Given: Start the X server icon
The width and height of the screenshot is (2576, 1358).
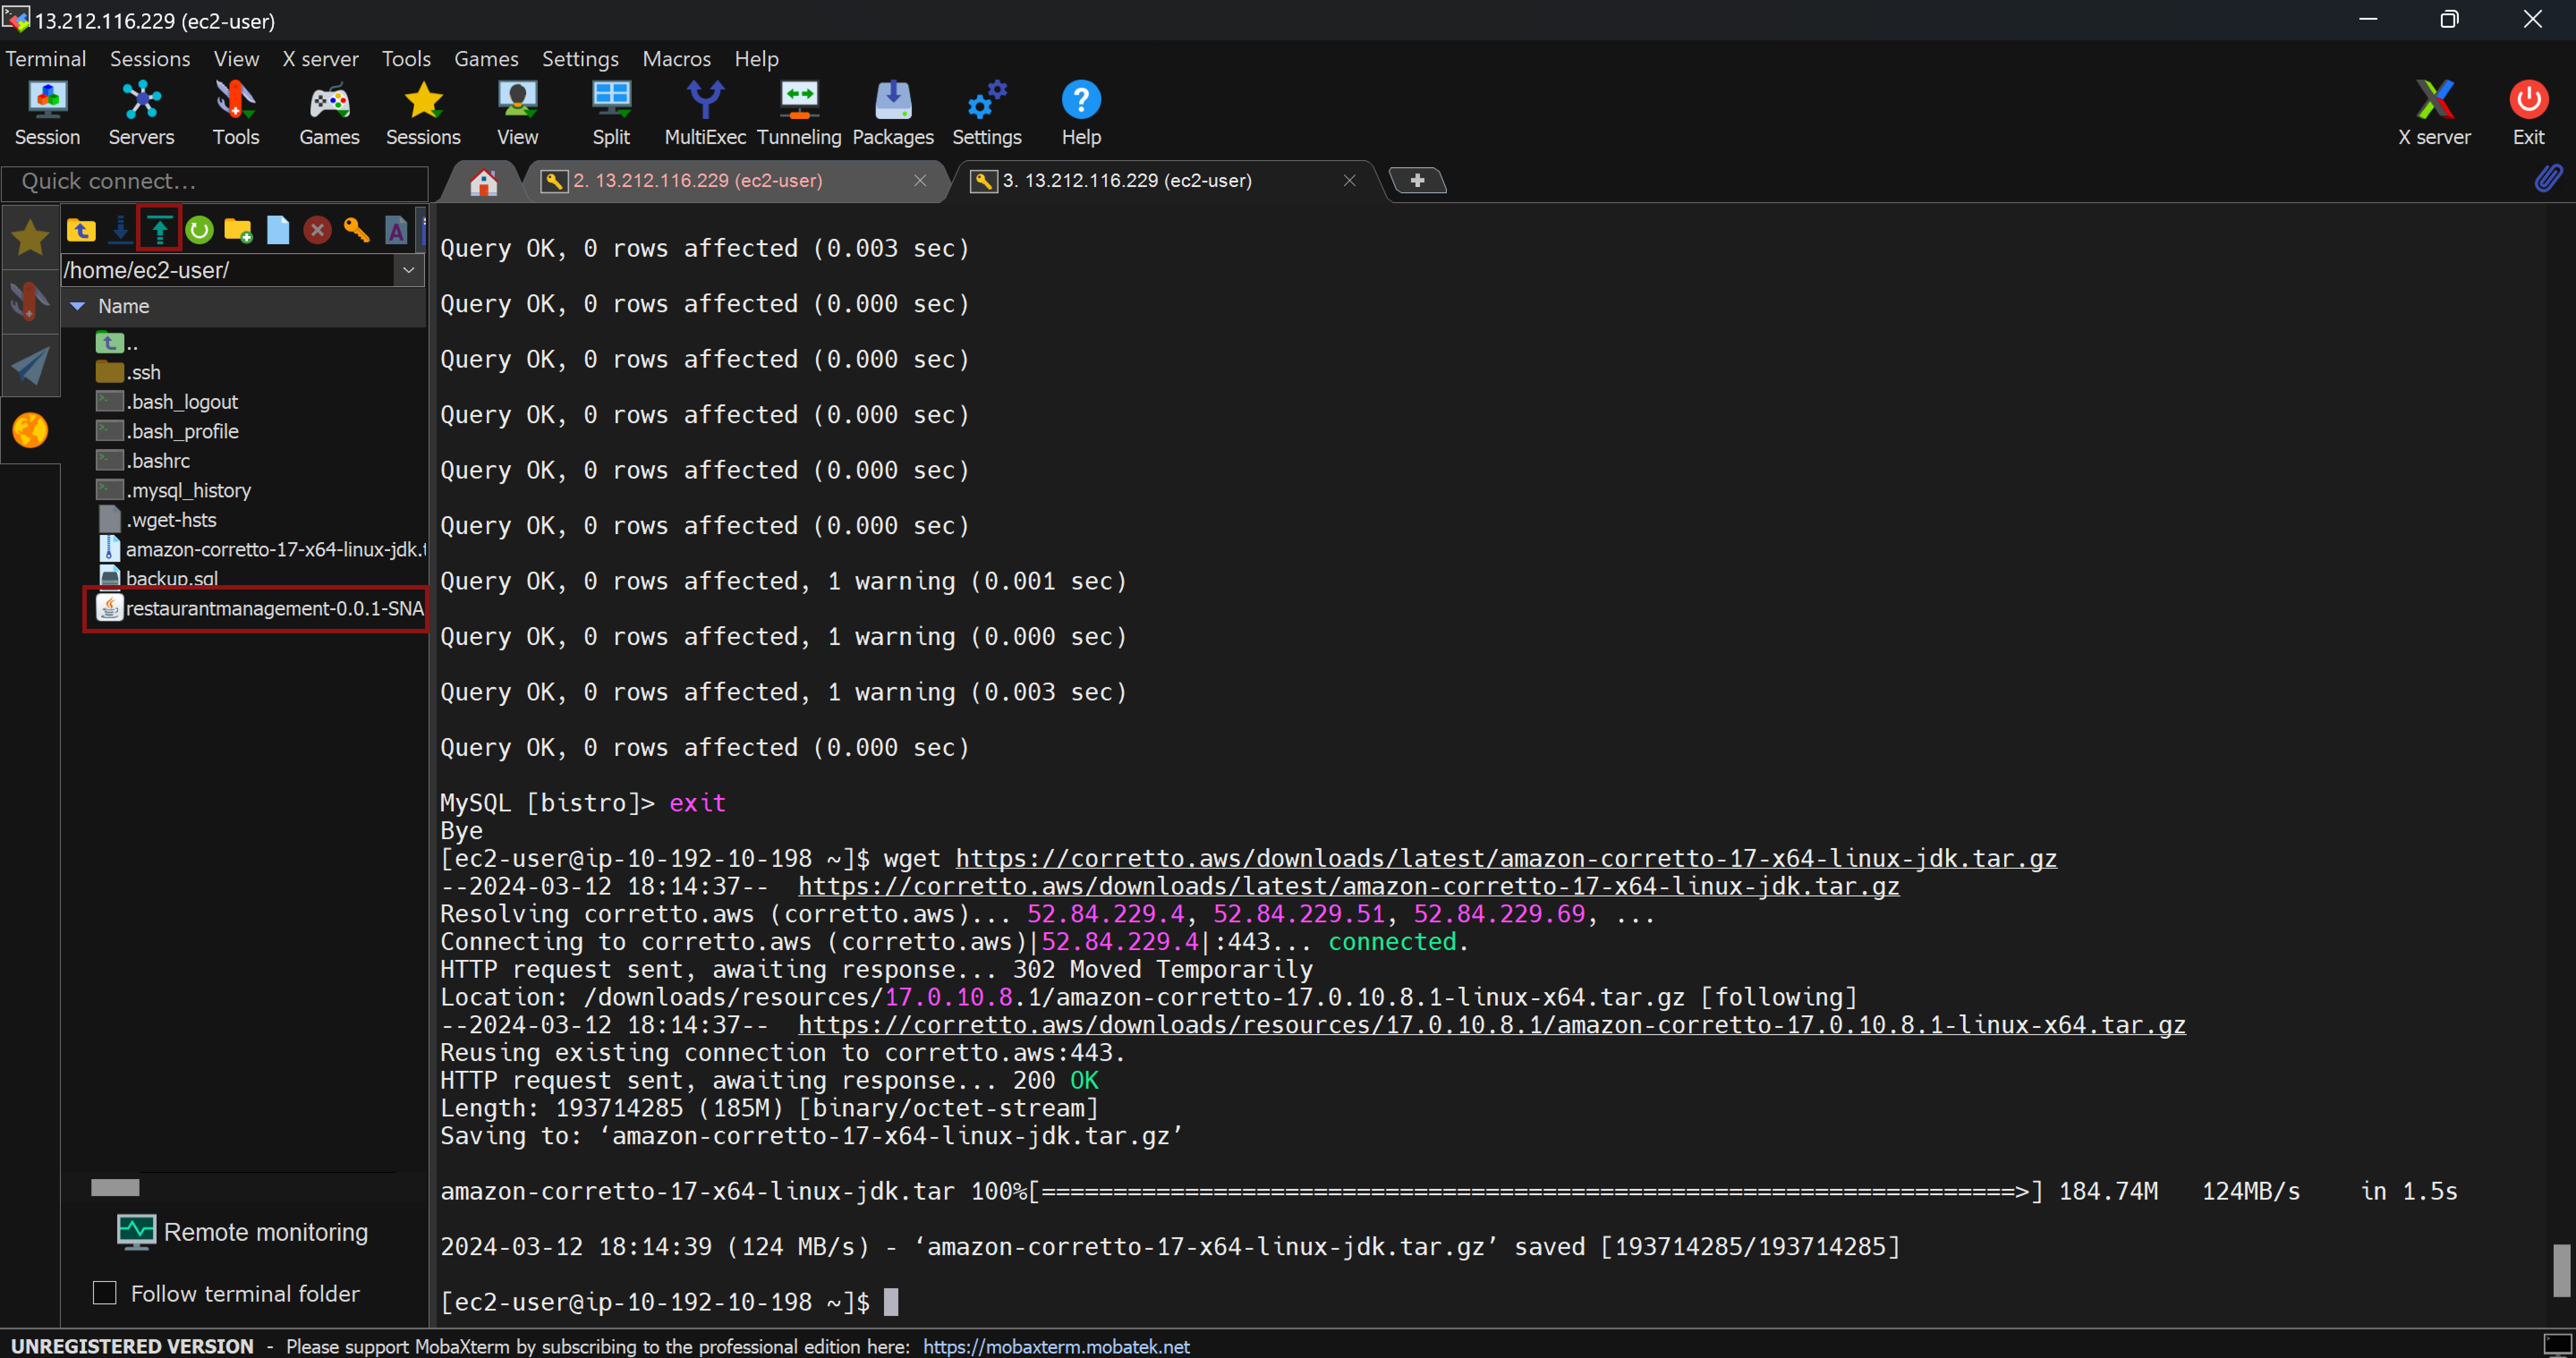Looking at the screenshot, I should pos(2434,113).
